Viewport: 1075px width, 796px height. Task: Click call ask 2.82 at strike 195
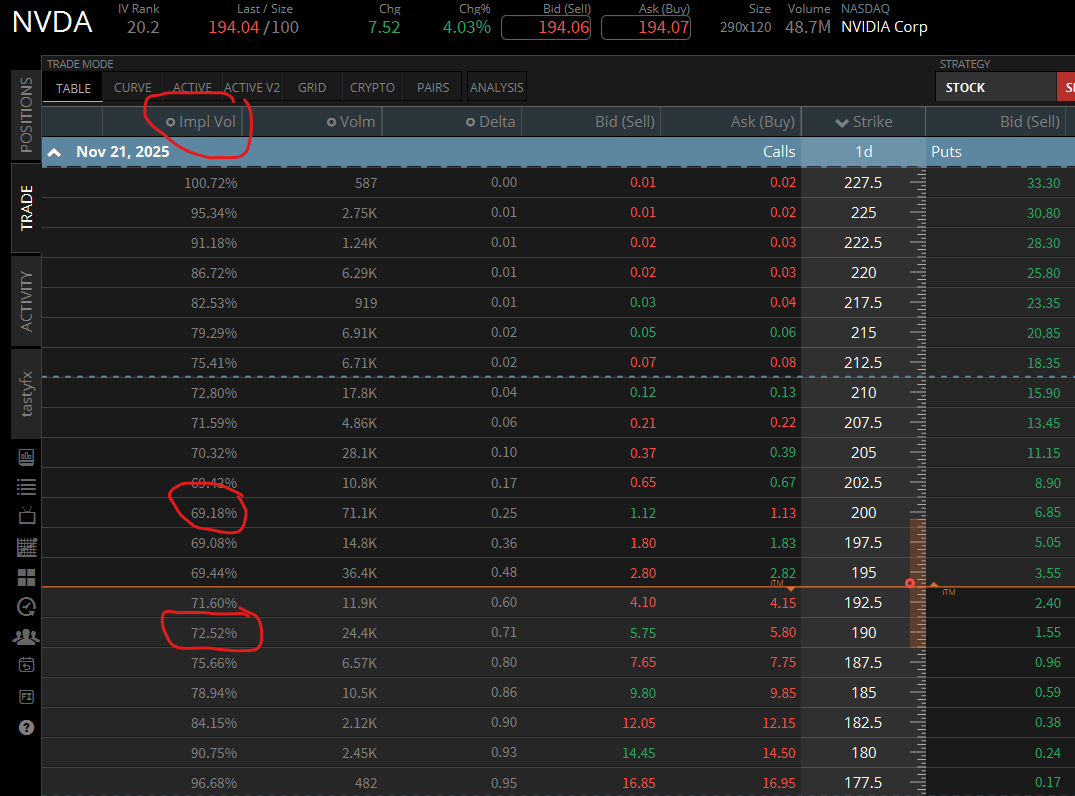coord(782,573)
